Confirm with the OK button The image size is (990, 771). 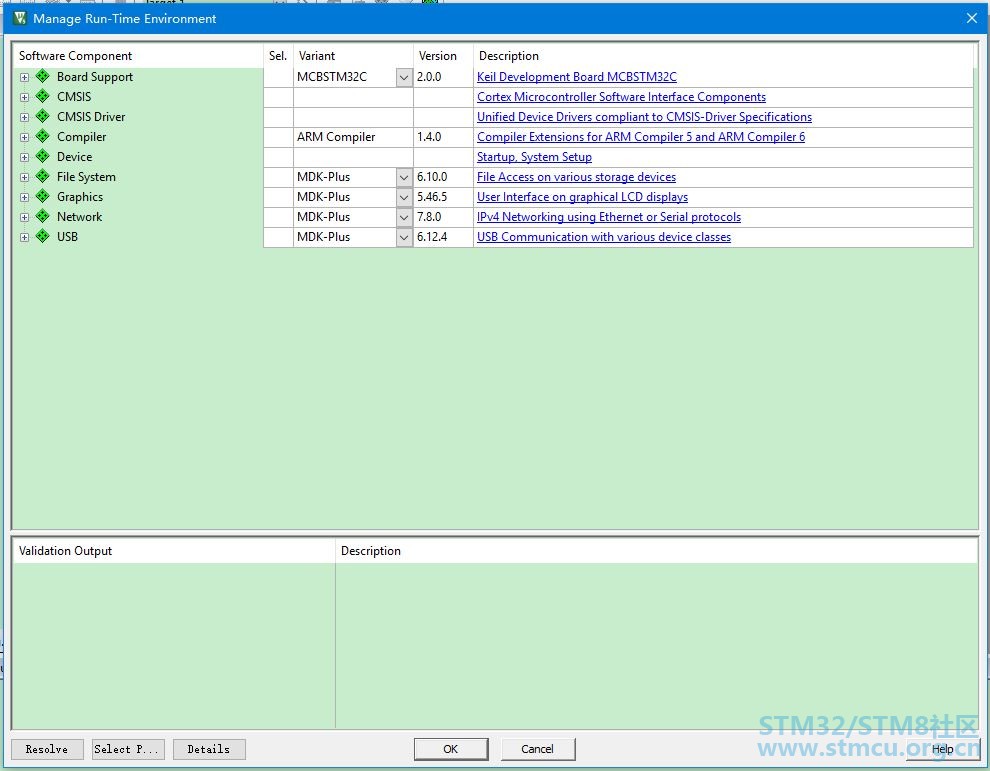tap(451, 749)
